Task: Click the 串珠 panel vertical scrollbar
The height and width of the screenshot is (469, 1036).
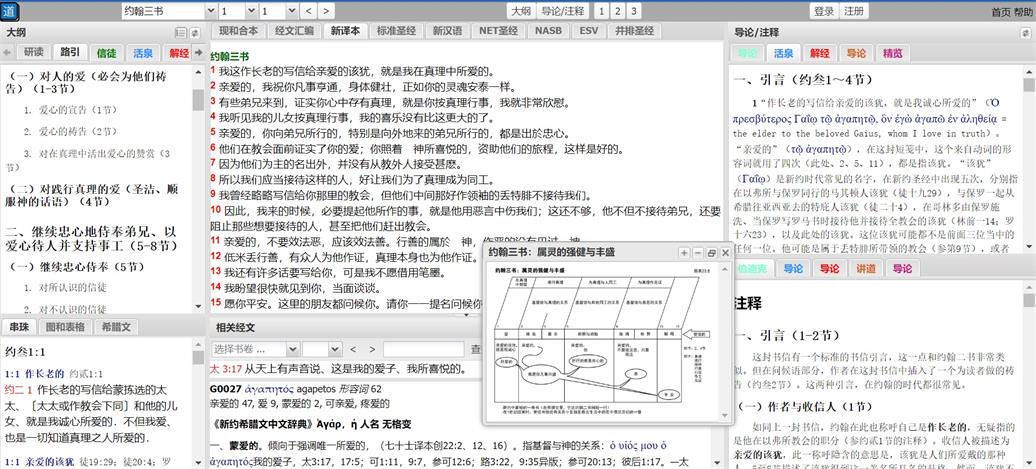Action: [198, 405]
